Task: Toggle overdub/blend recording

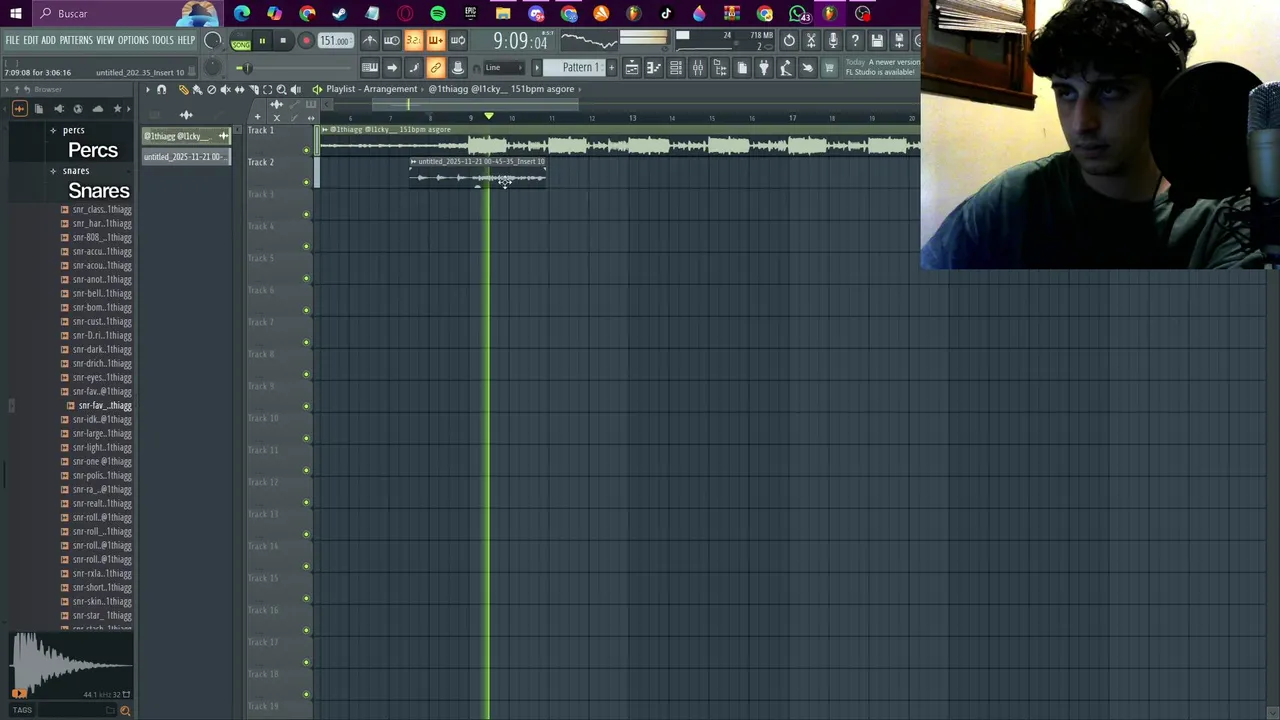Action: click(x=435, y=40)
